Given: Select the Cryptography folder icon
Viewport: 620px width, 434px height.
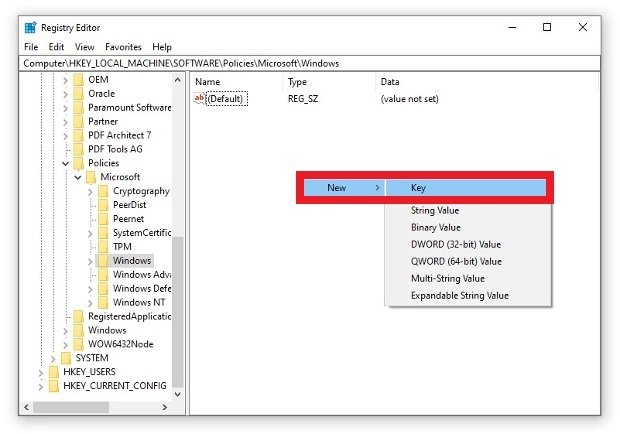Looking at the screenshot, I should (x=103, y=191).
